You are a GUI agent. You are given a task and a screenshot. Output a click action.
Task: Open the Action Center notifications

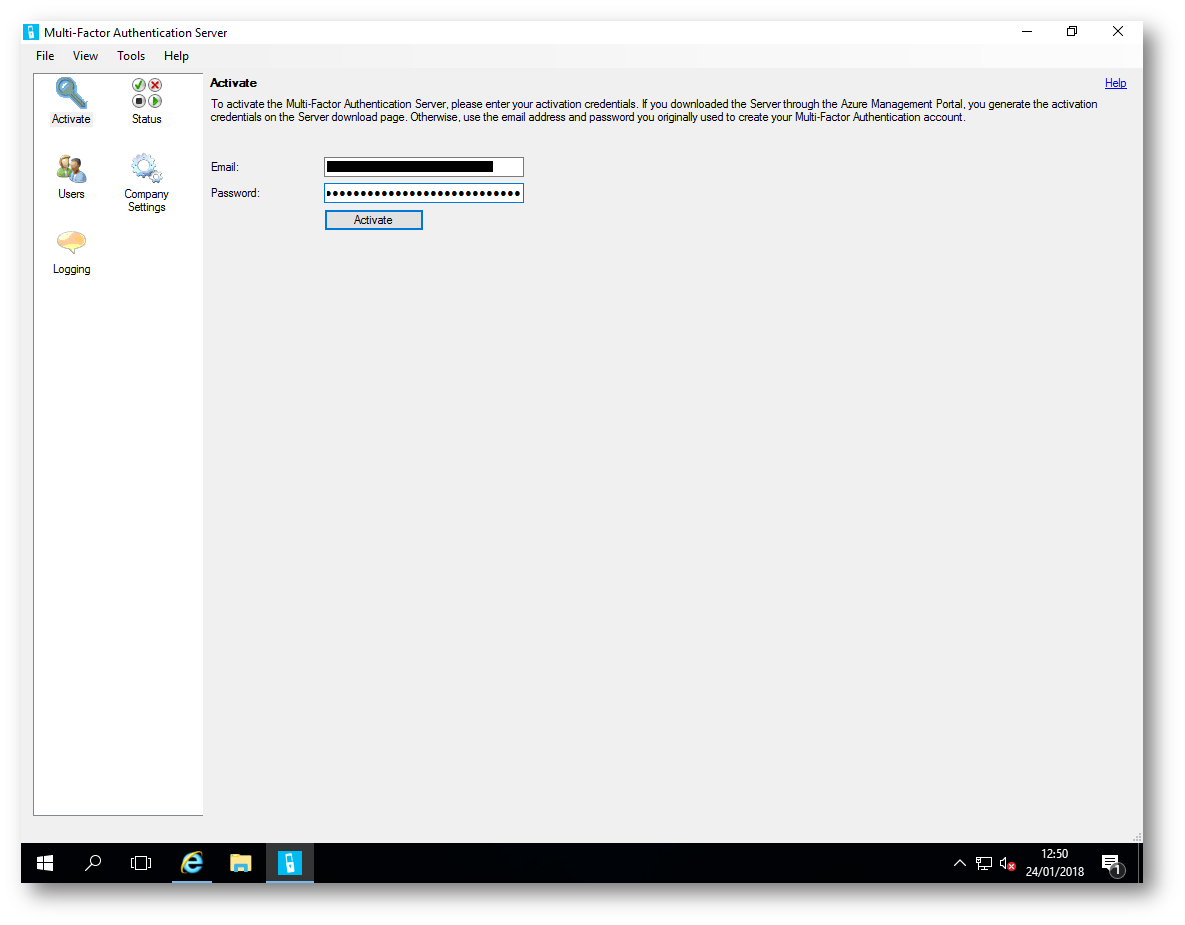click(1112, 864)
